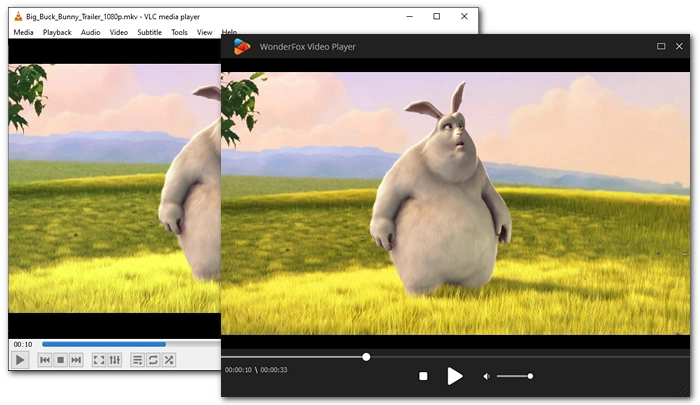Click WonderFox time display 00:00:10
The image size is (700, 405).
click(x=238, y=370)
